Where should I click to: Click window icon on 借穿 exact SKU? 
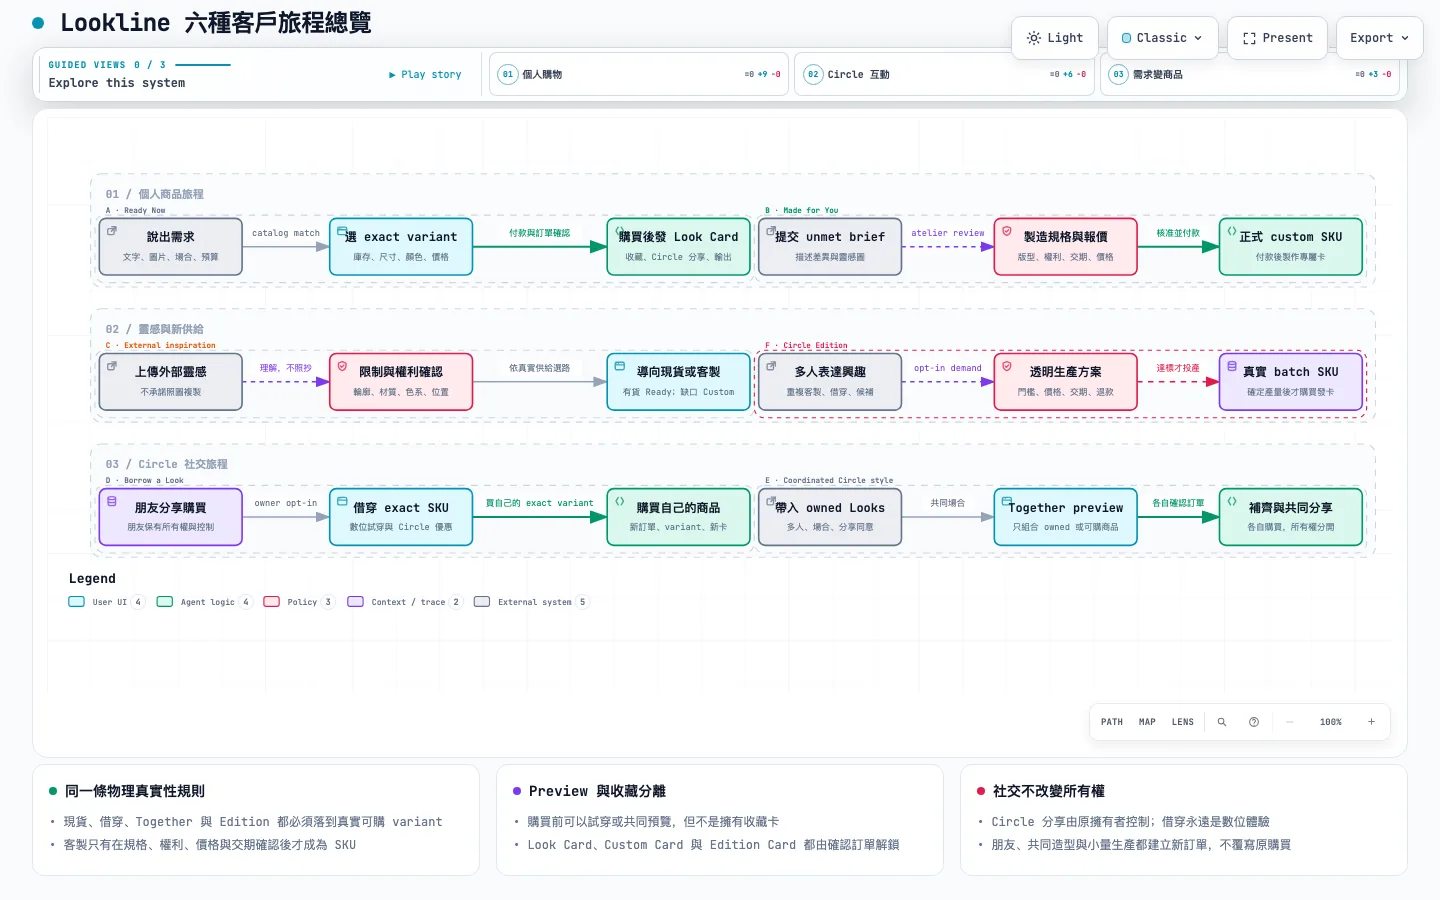click(342, 501)
